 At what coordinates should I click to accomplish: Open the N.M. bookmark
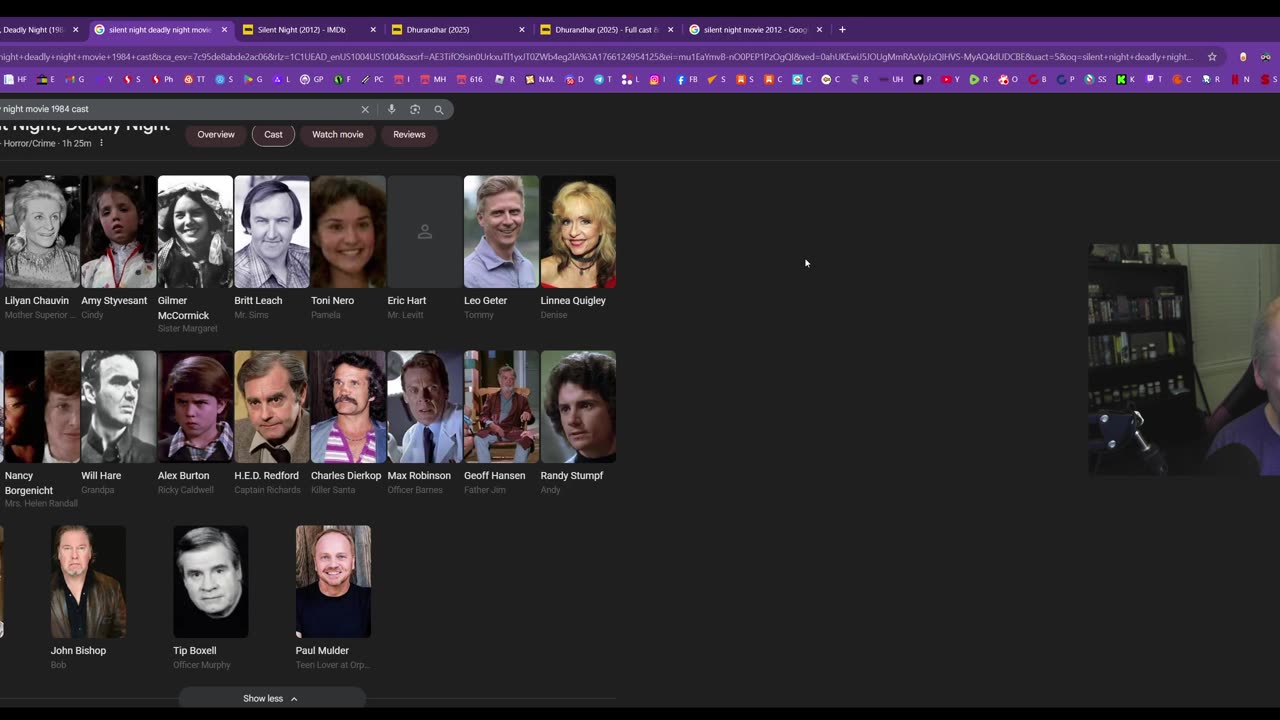[539, 79]
